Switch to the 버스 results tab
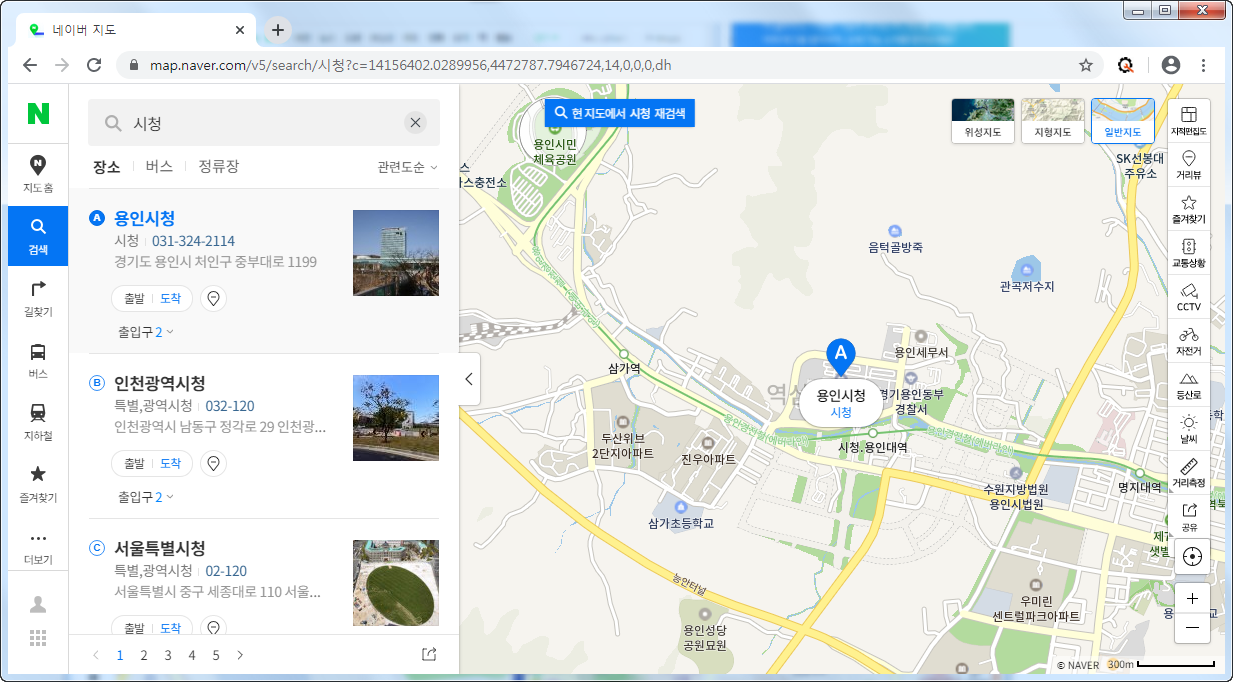1233x682 pixels. [x=159, y=167]
